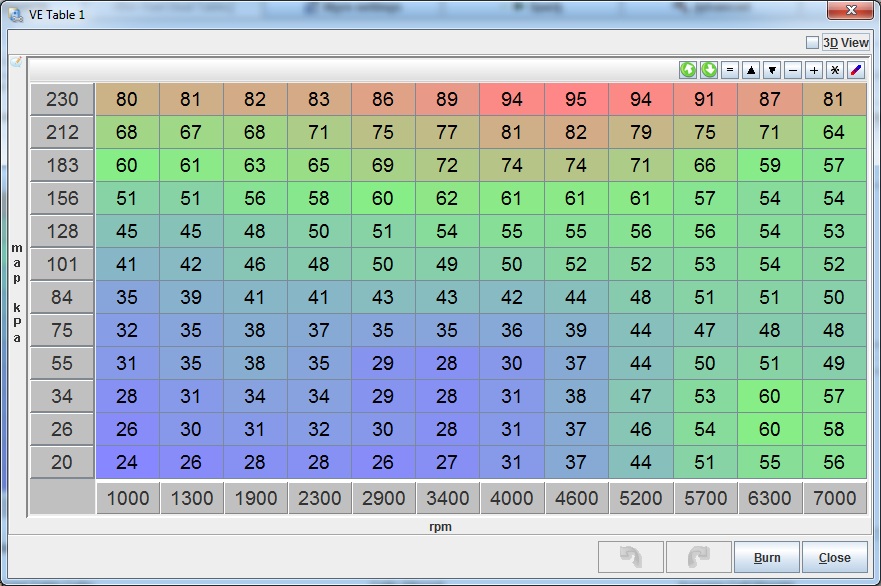Select cell 50 at 128 kPa, 2300 rpm
The height and width of the screenshot is (586, 881).
(x=319, y=231)
